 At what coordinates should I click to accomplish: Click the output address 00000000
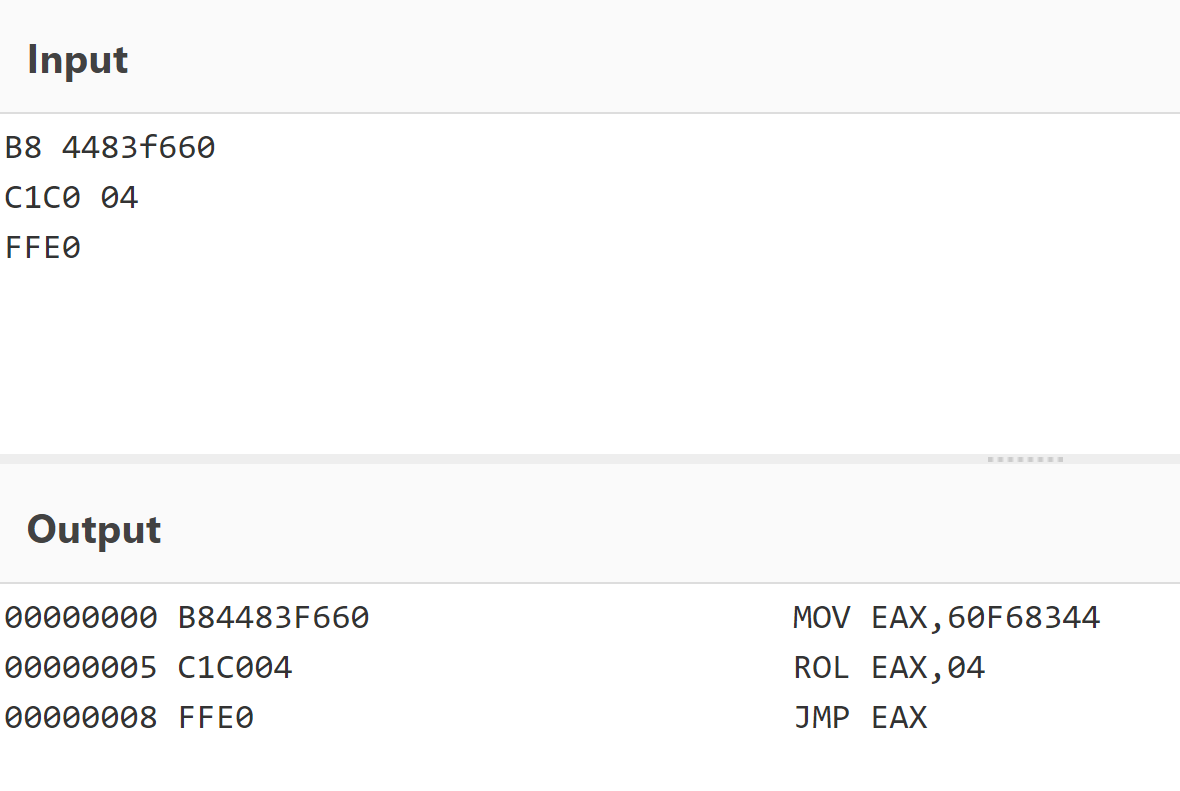point(81,618)
